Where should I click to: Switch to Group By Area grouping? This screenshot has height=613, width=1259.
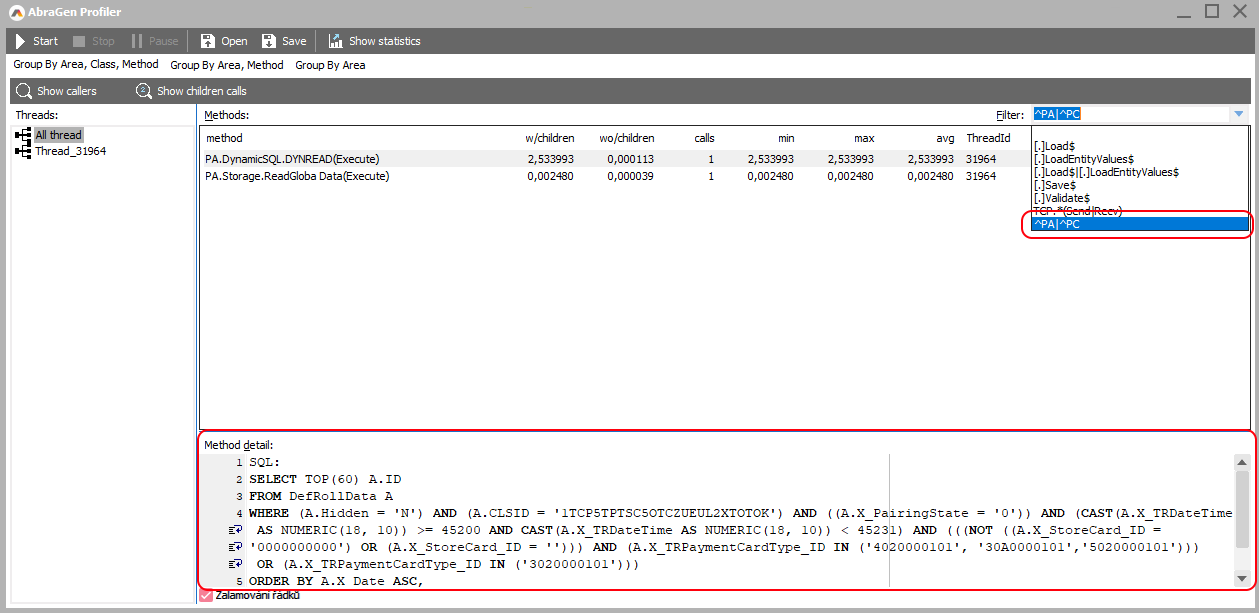[330, 65]
